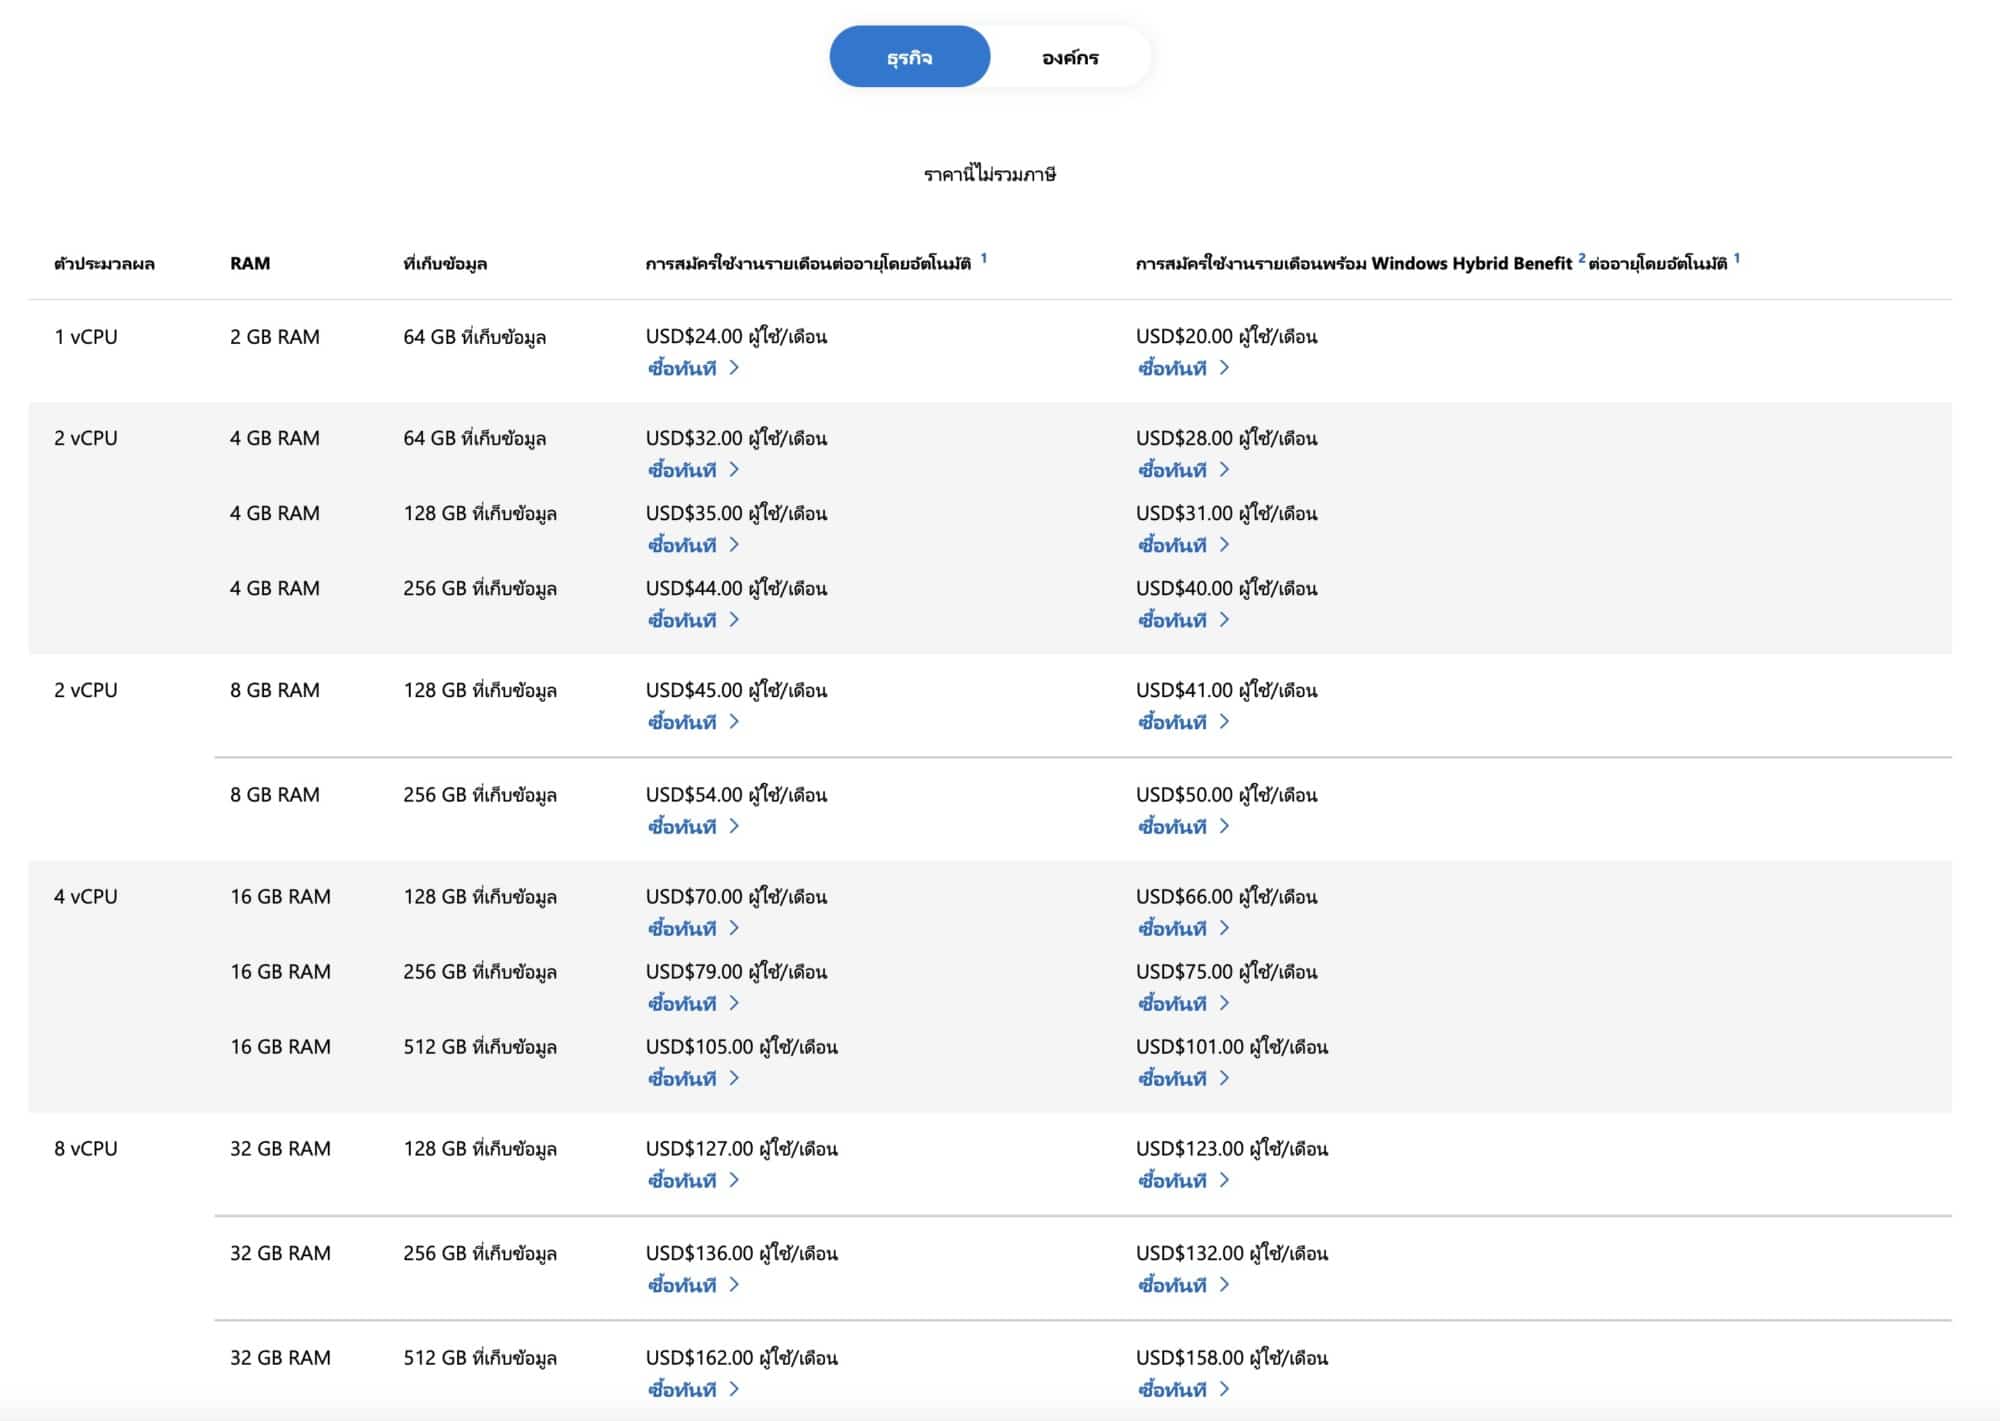Click ซื้อทันที under USD$41.00

click(1183, 722)
